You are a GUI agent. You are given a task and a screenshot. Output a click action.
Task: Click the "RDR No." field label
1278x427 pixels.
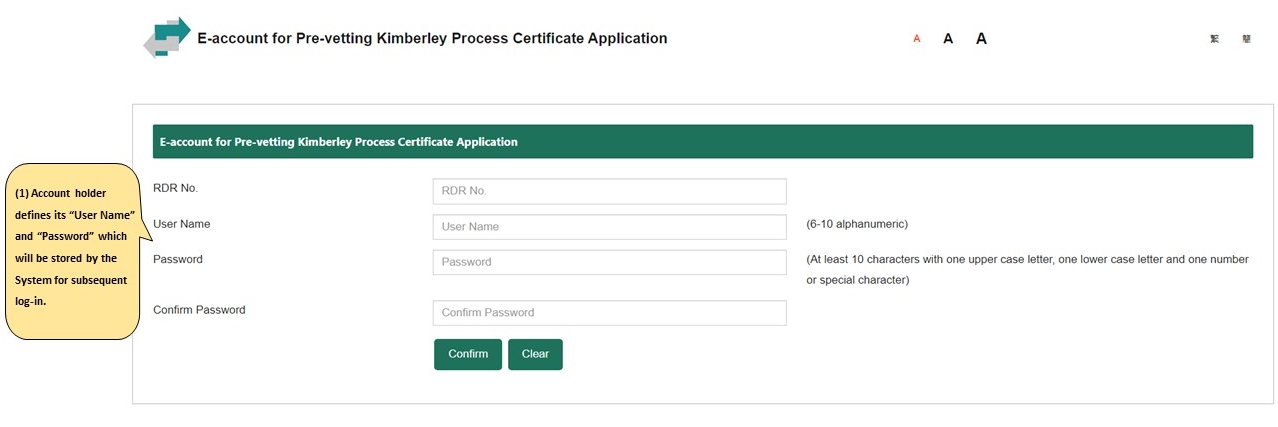pyautogui.click(x=175, y=188)
